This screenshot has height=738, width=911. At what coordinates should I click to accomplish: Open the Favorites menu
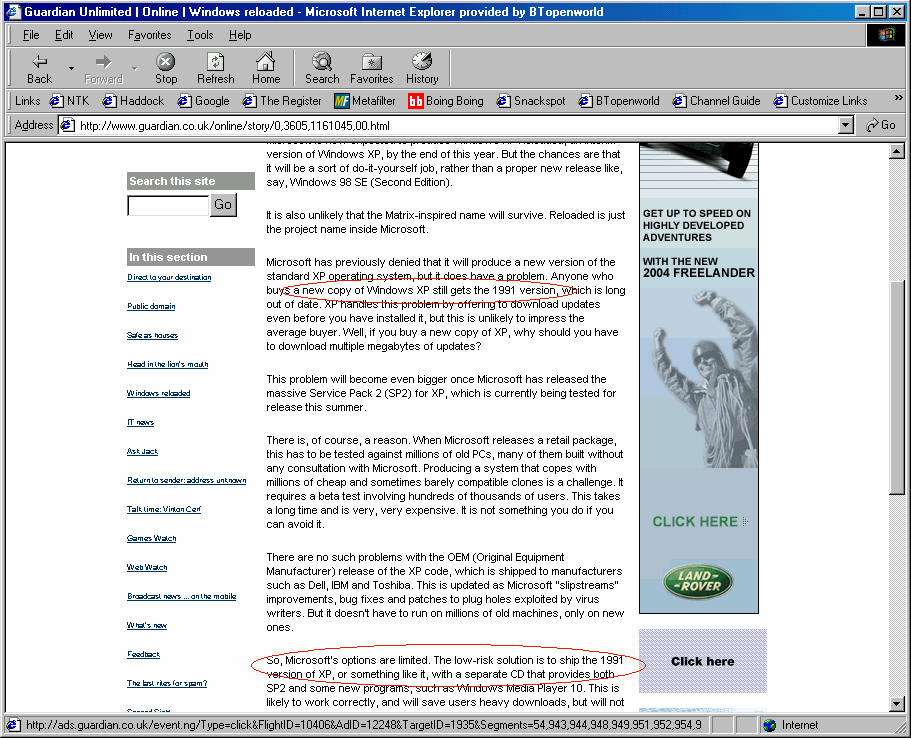(x=149, y=35)
